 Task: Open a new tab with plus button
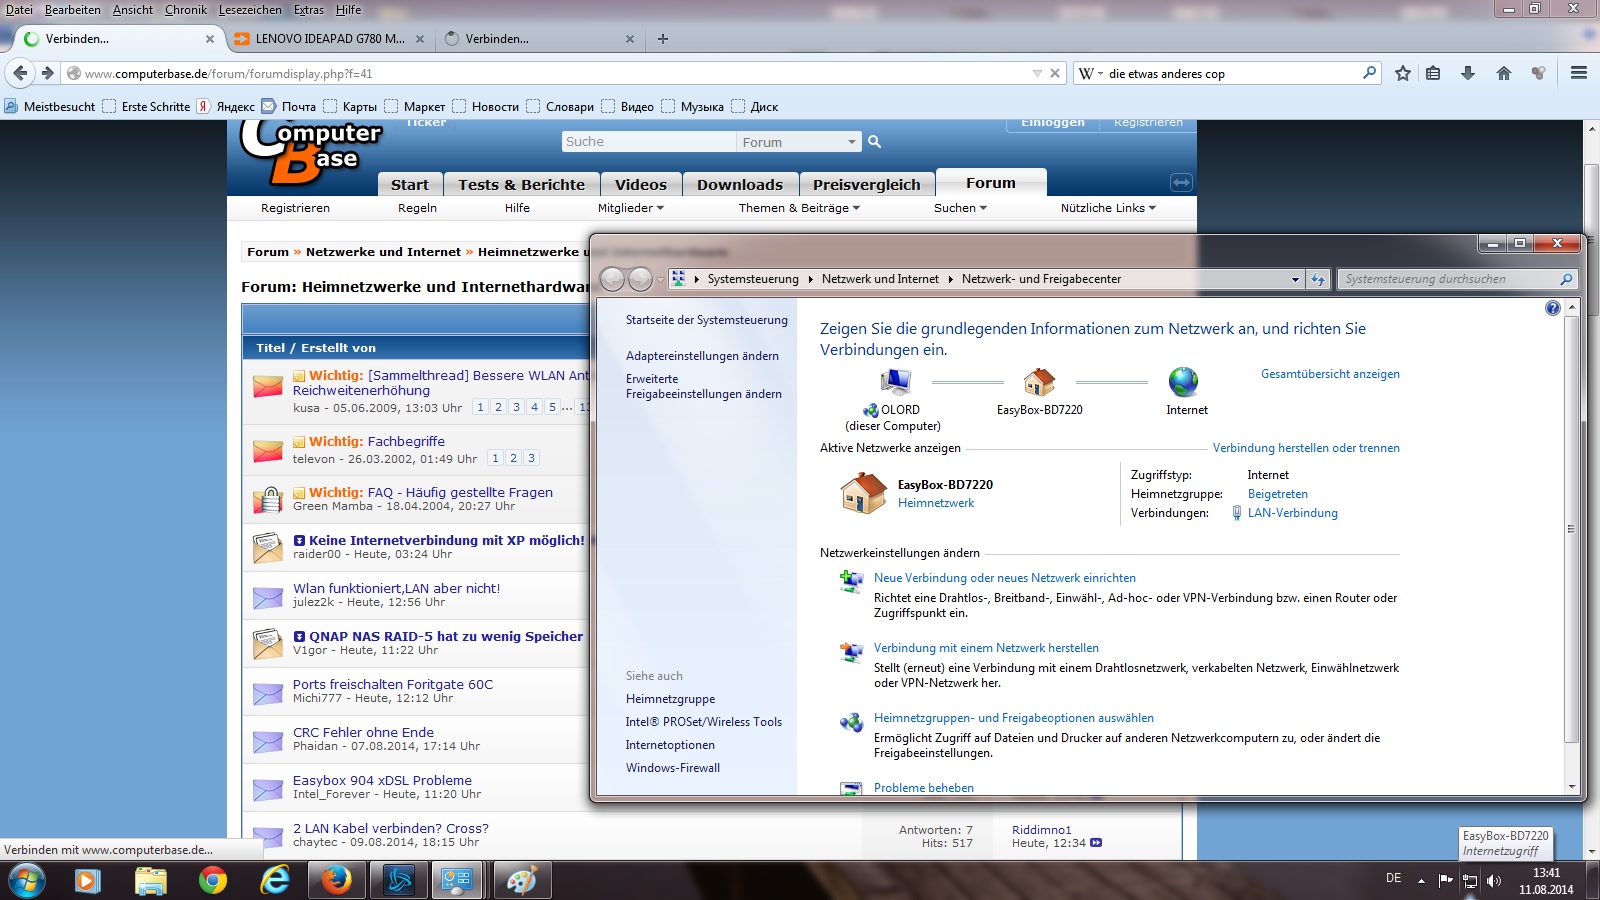click(662, 39)
